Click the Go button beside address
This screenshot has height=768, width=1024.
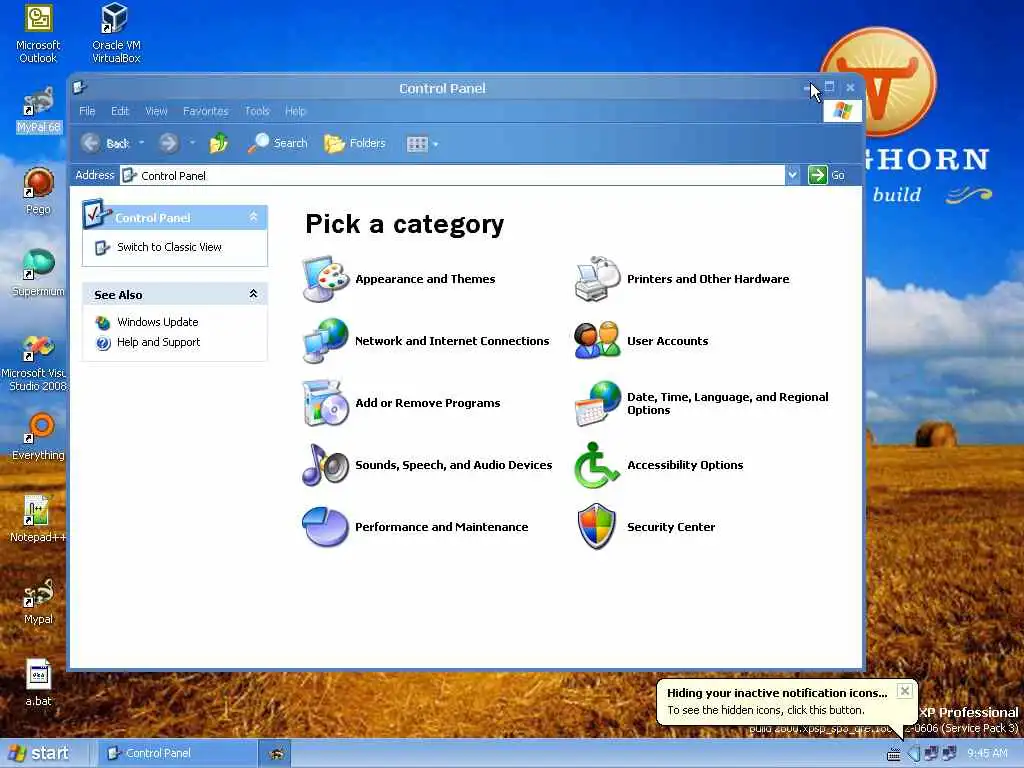click(827, 175)
